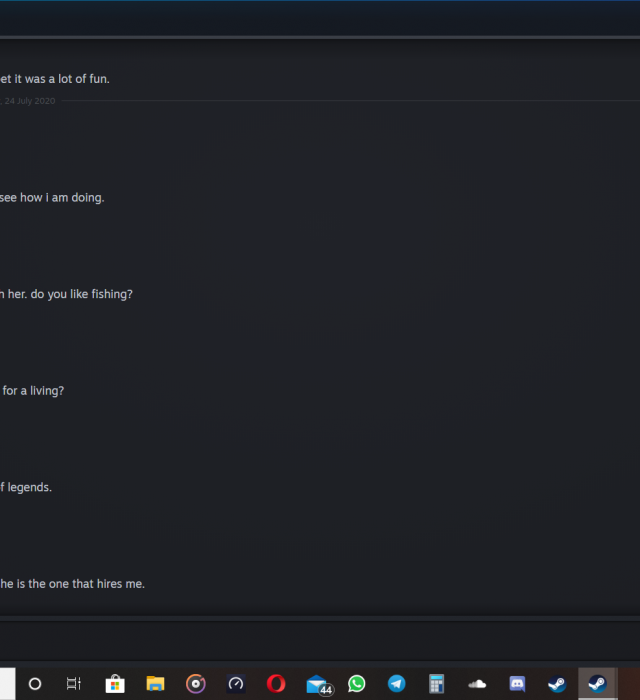Focus the Windows taskbar search box
The height and width of the screenshot is (700, 640).
tap(7, 684)
